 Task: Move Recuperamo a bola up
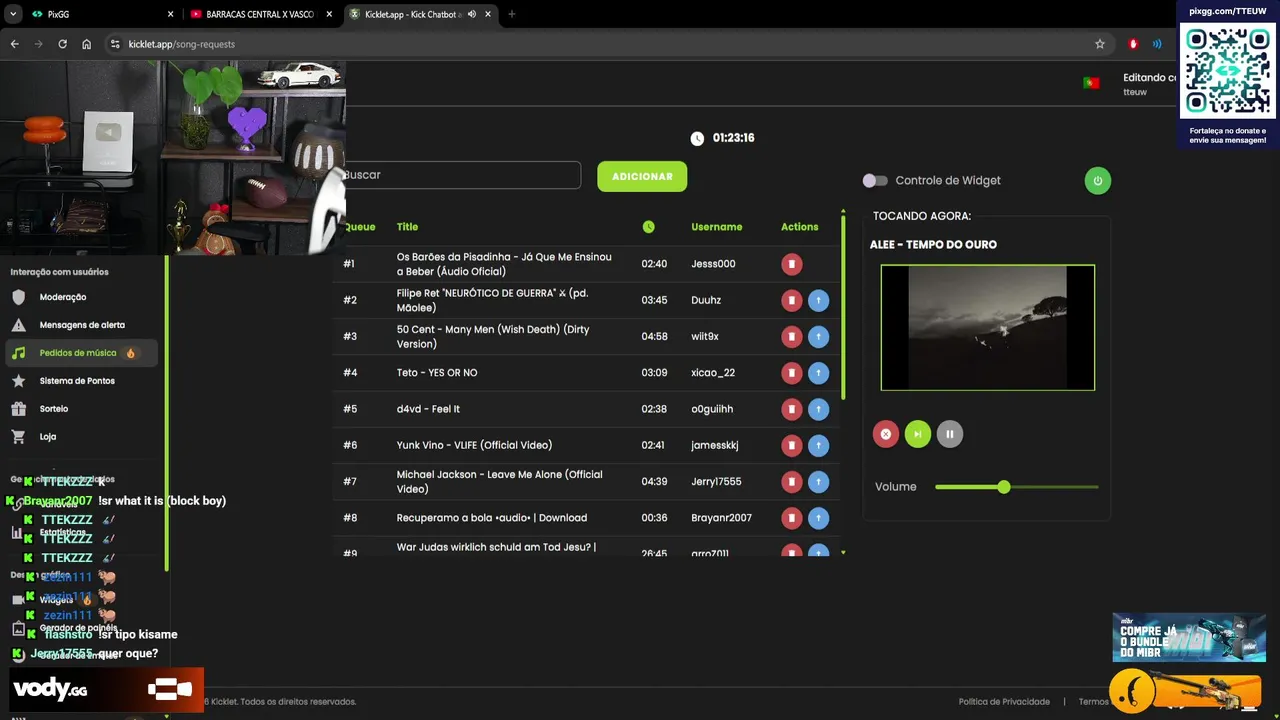point(818,518)
